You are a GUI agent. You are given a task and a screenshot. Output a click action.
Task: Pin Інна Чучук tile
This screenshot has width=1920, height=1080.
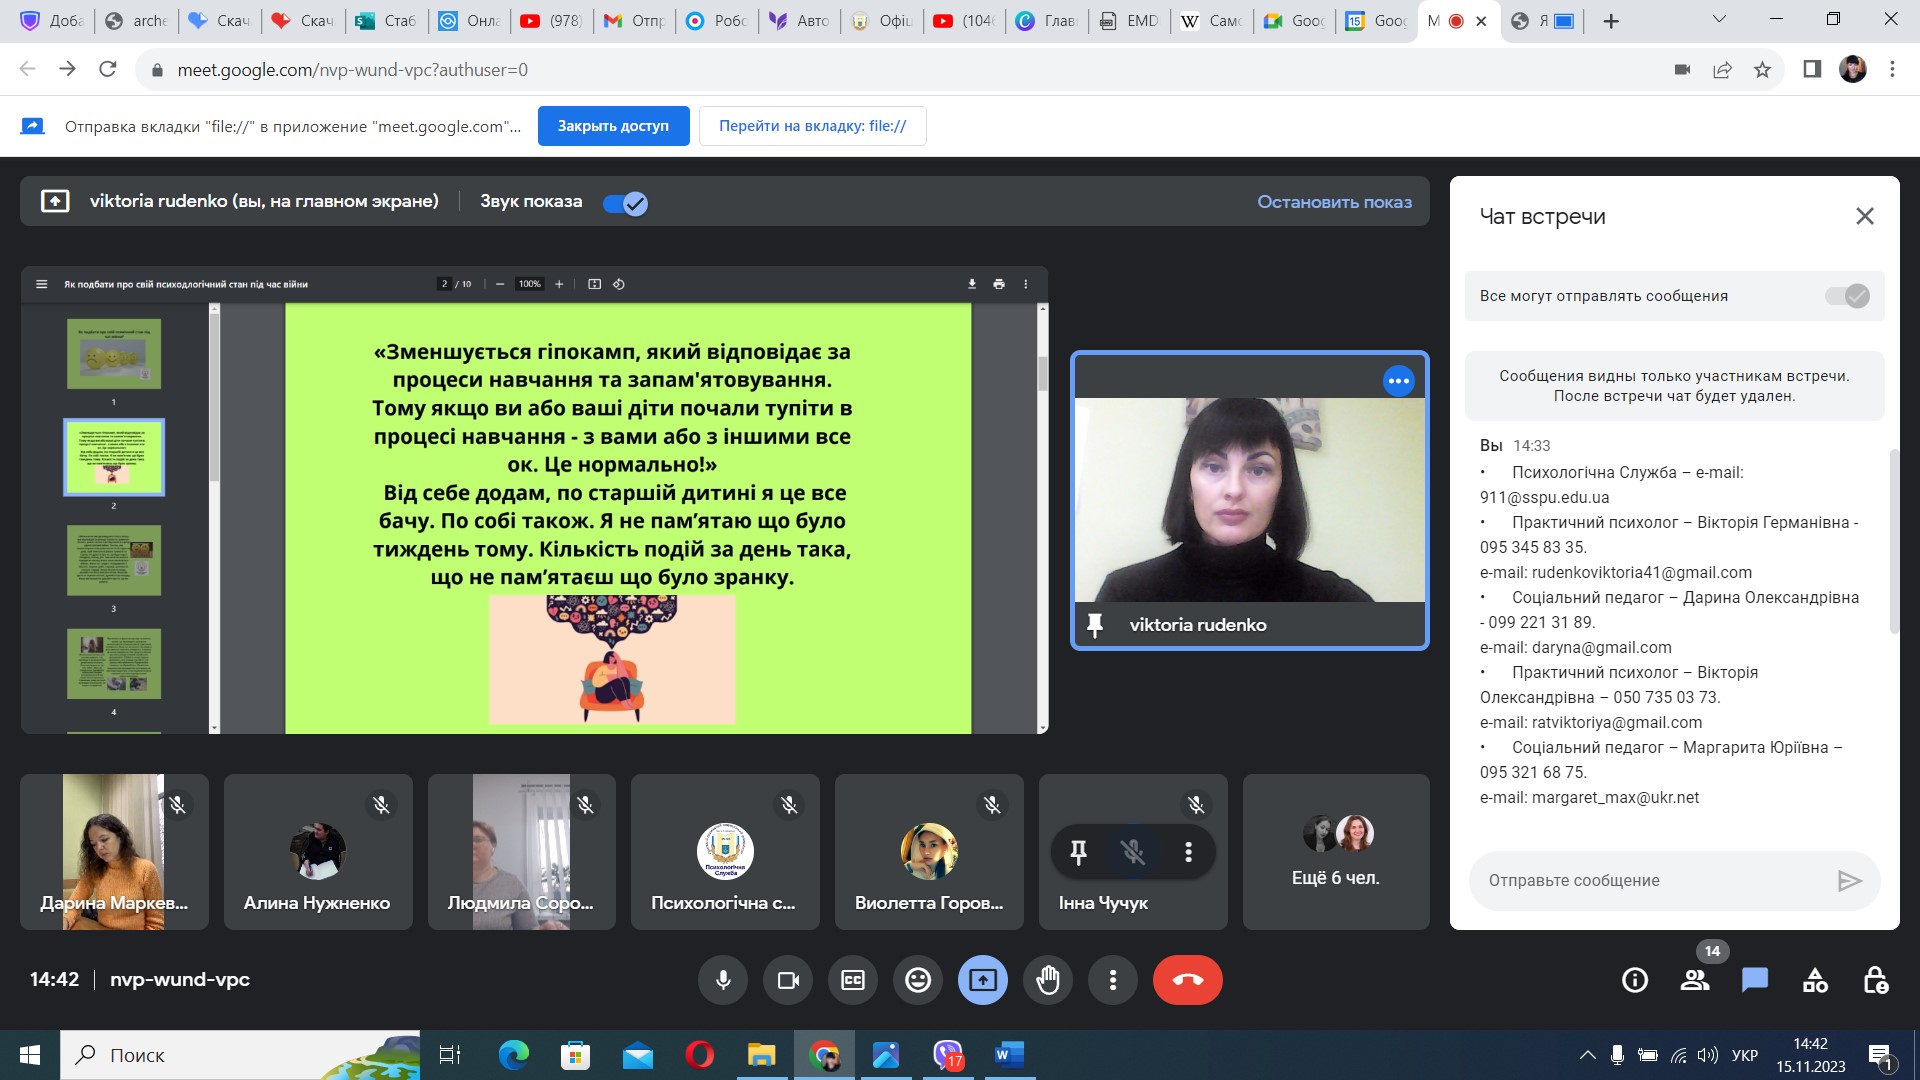tap(1078, 852)
